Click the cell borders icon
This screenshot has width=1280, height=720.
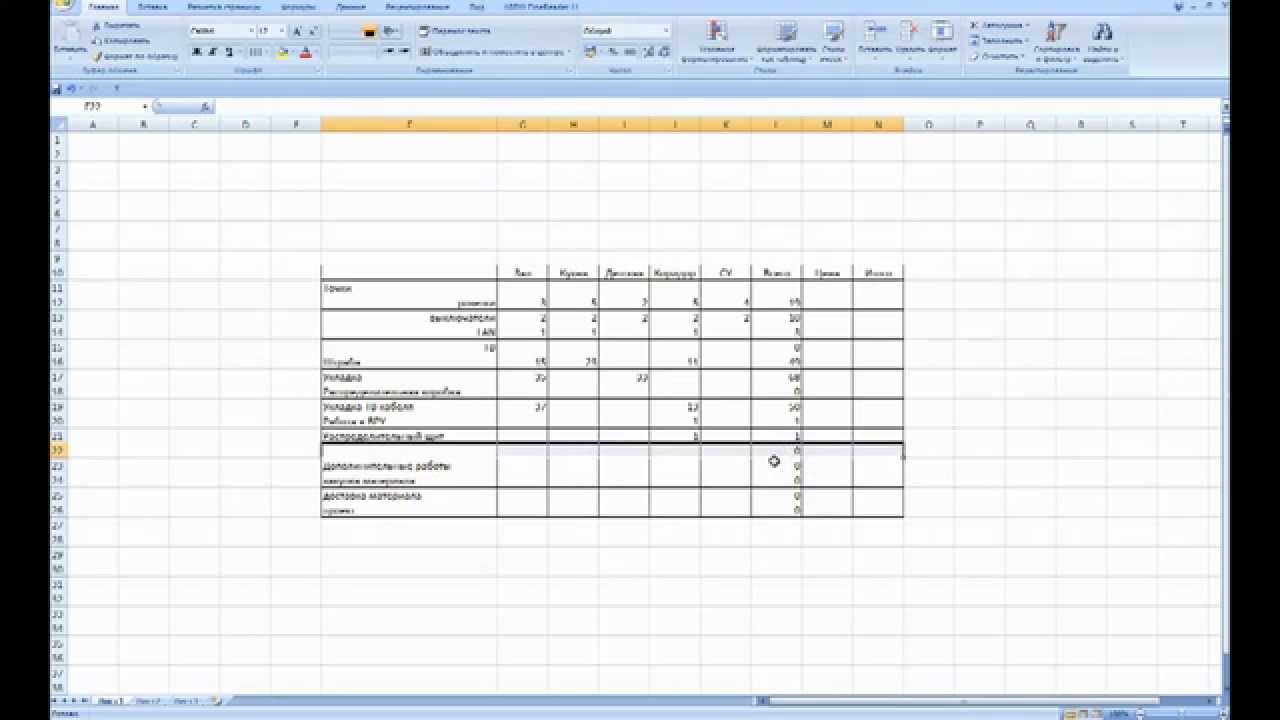pos(254,51)
